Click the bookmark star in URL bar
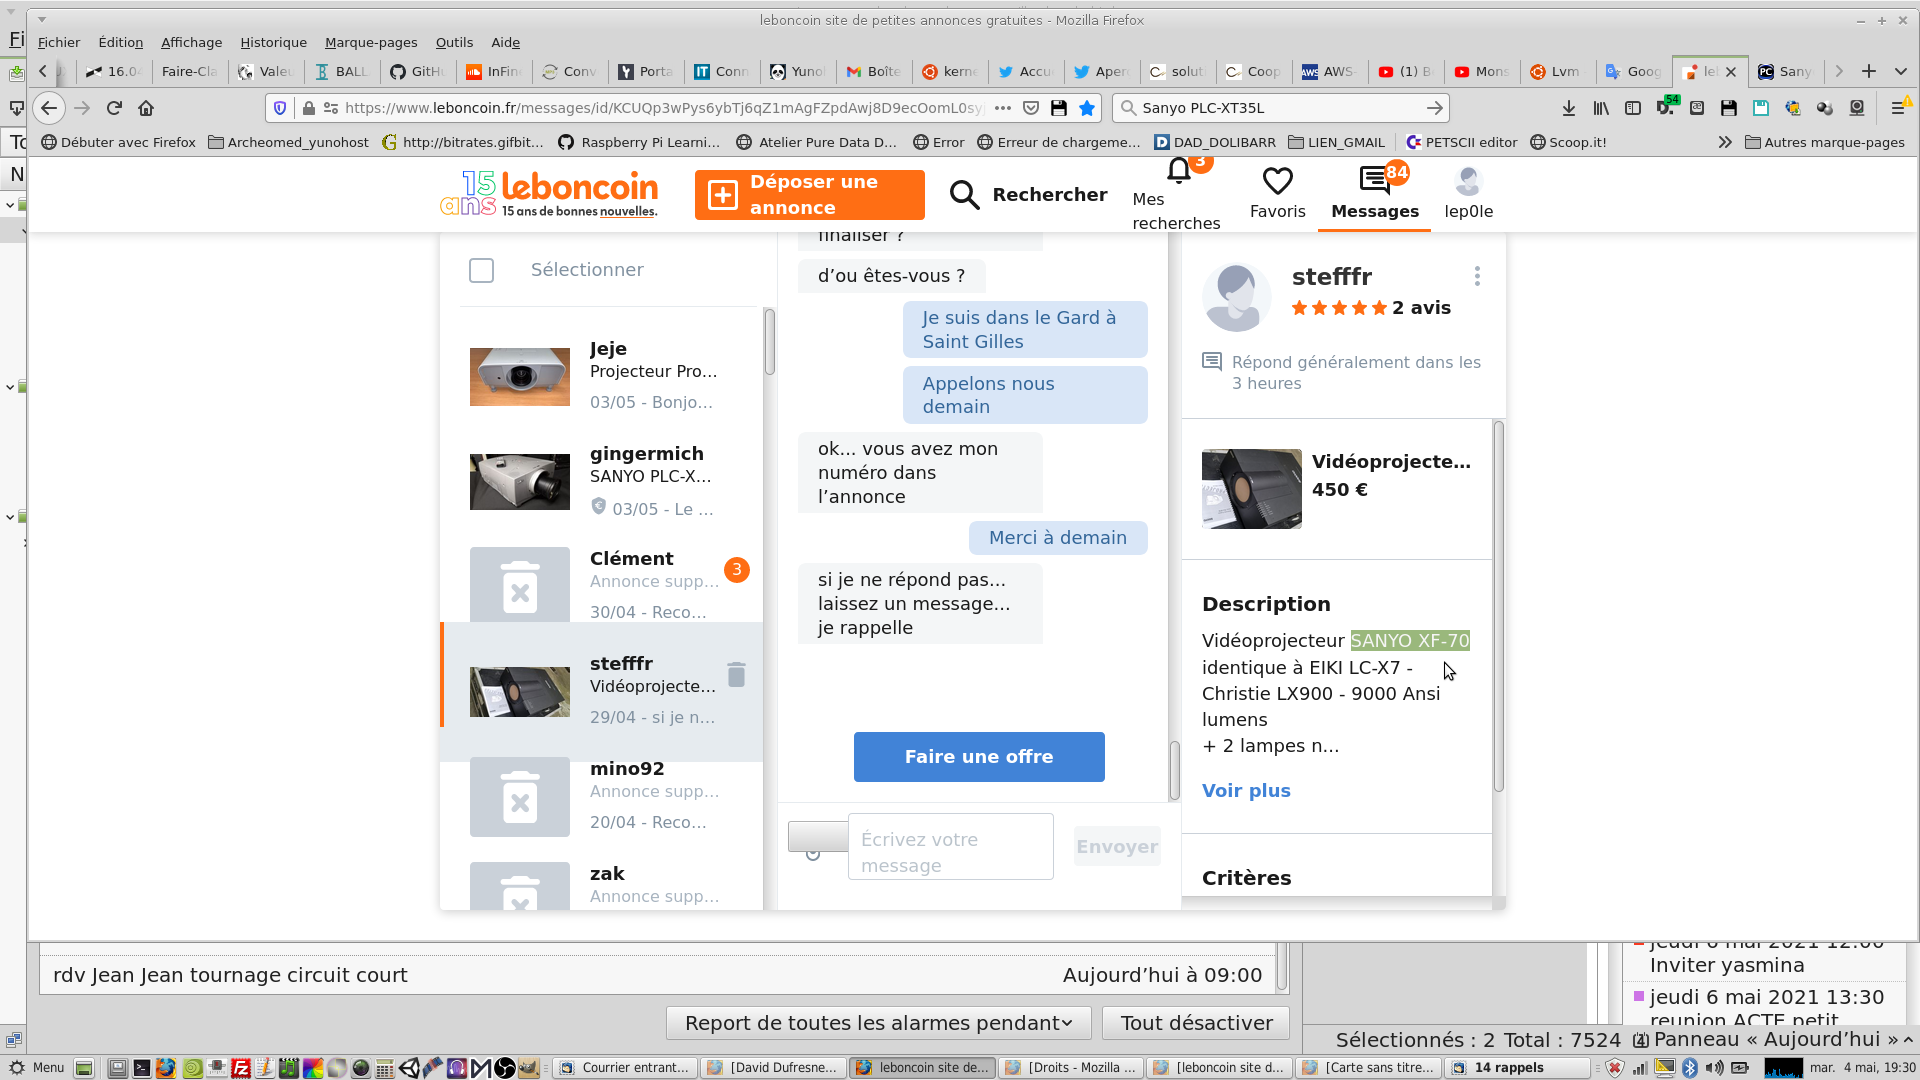The width and height of the screenshot is (1920, 1080). click(1087, 108)
